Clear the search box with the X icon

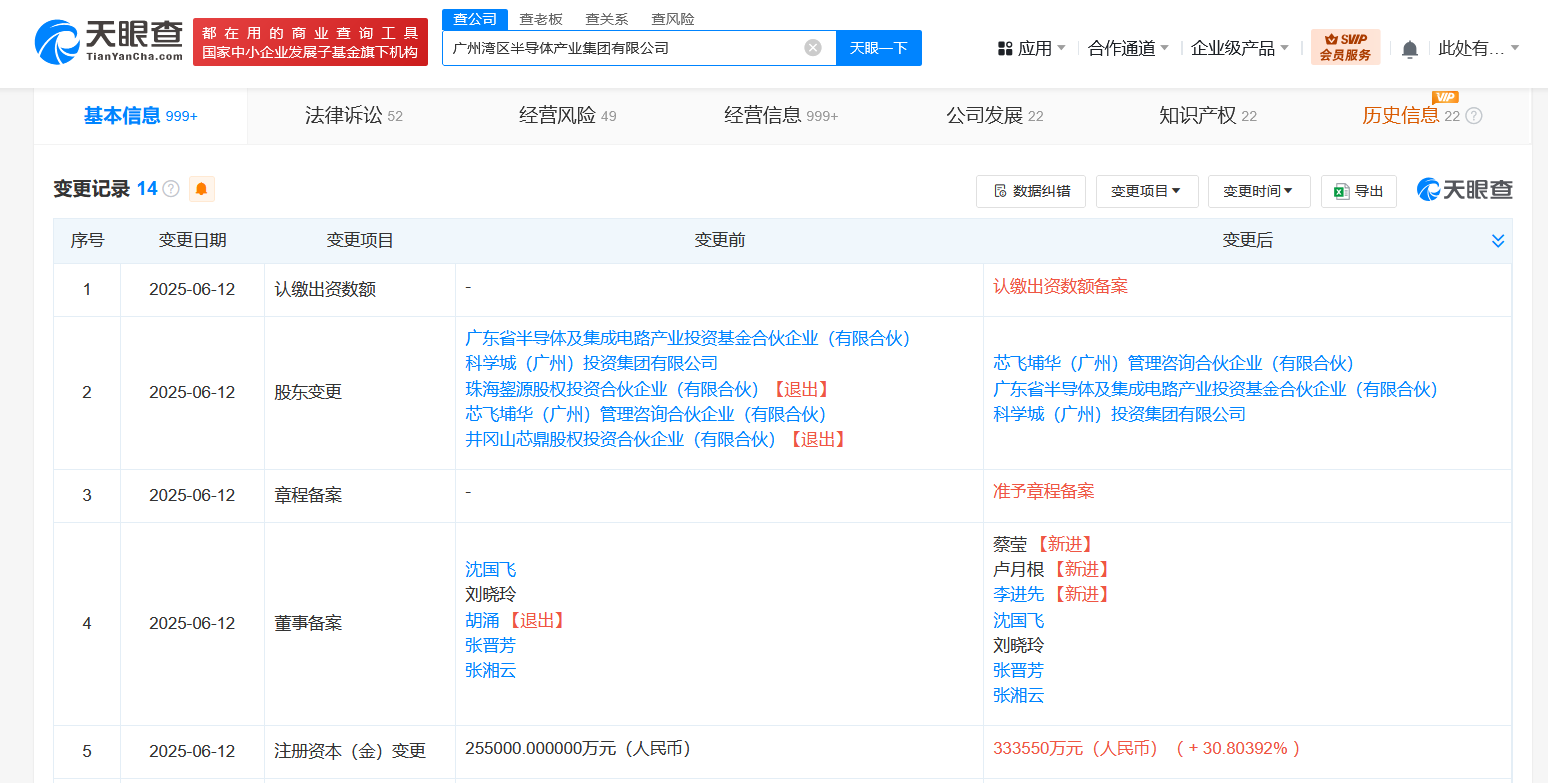tap(813, 48)
